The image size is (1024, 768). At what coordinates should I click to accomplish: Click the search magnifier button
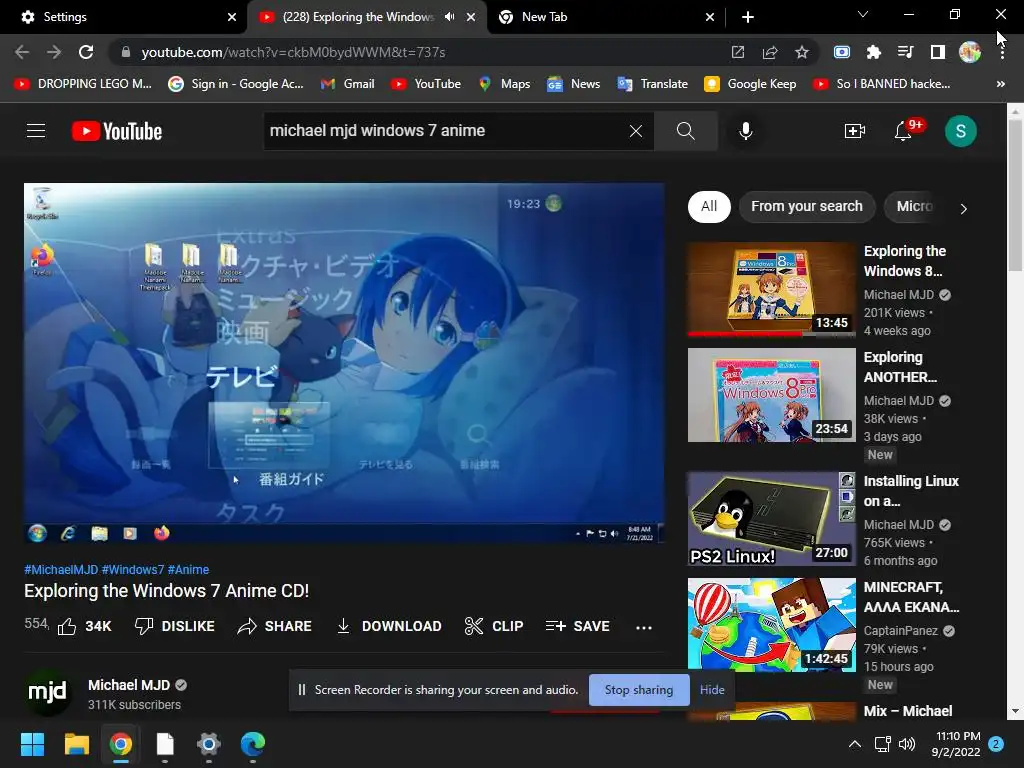point(686,131)
